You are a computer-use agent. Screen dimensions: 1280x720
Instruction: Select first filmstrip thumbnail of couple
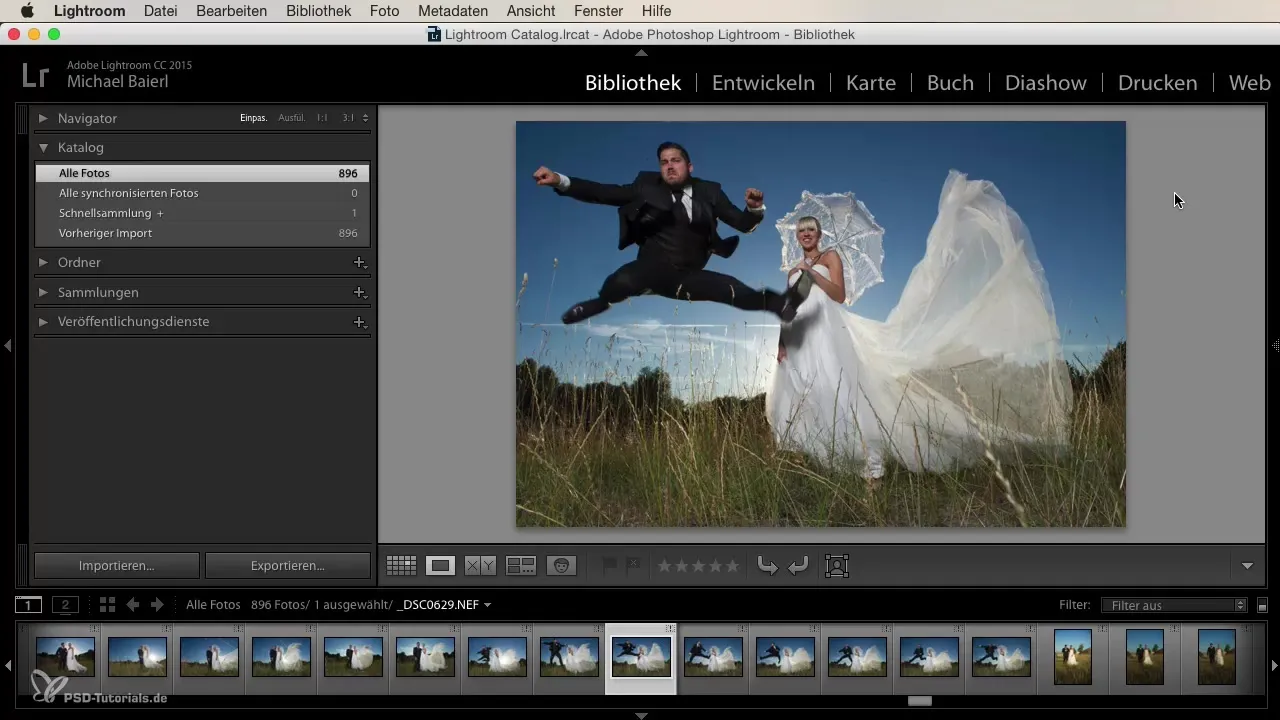click(x=65, y=657)
